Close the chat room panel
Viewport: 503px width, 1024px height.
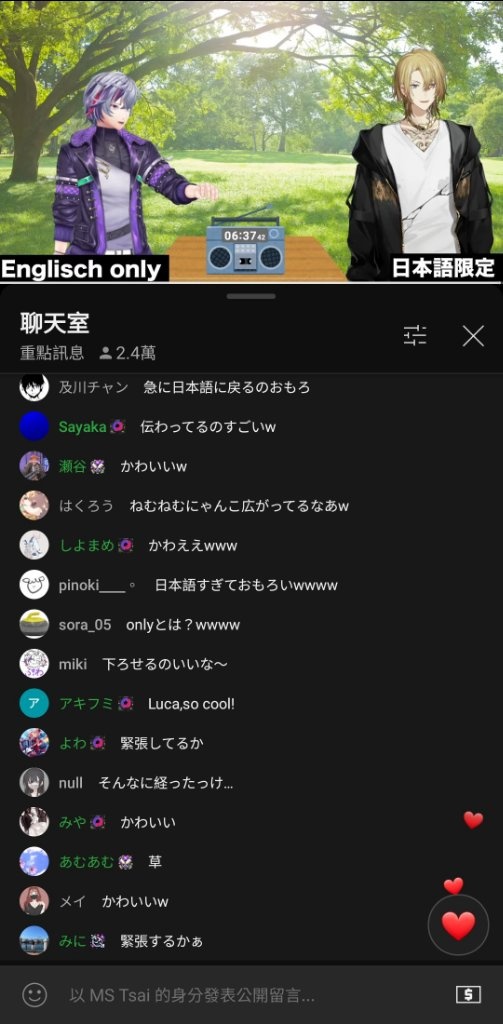[x=473, y=336]
